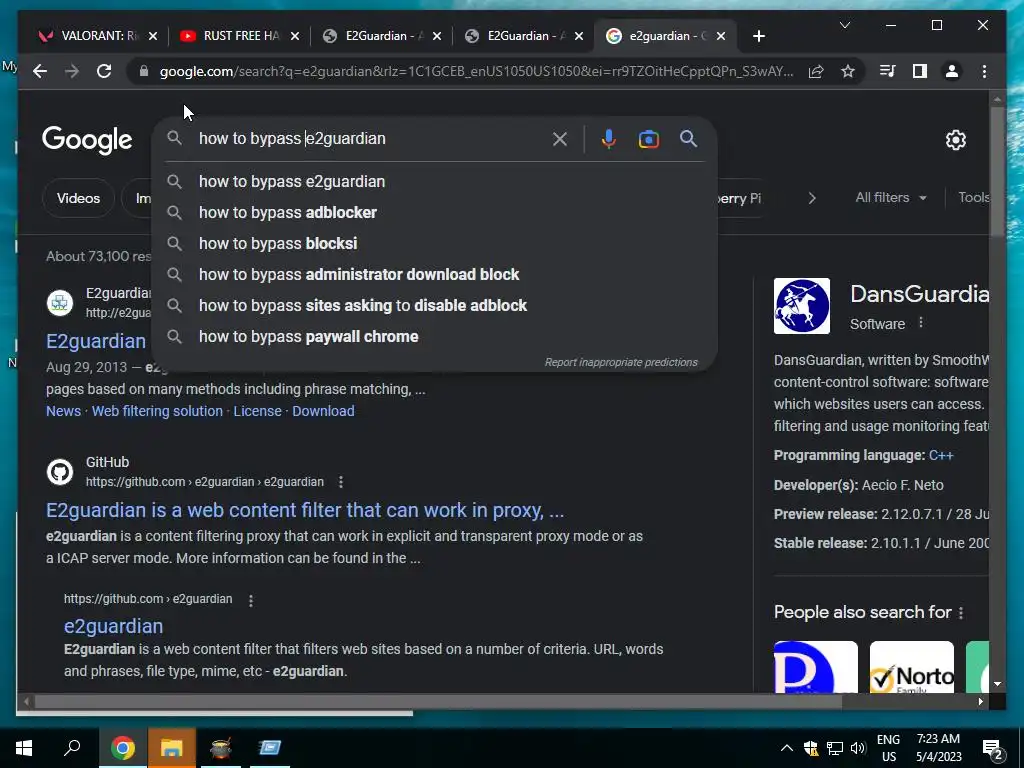The height and width of the screenshot is (768, 1024).
Task: Open ENG US language indicator
Action: pos(888,748)
